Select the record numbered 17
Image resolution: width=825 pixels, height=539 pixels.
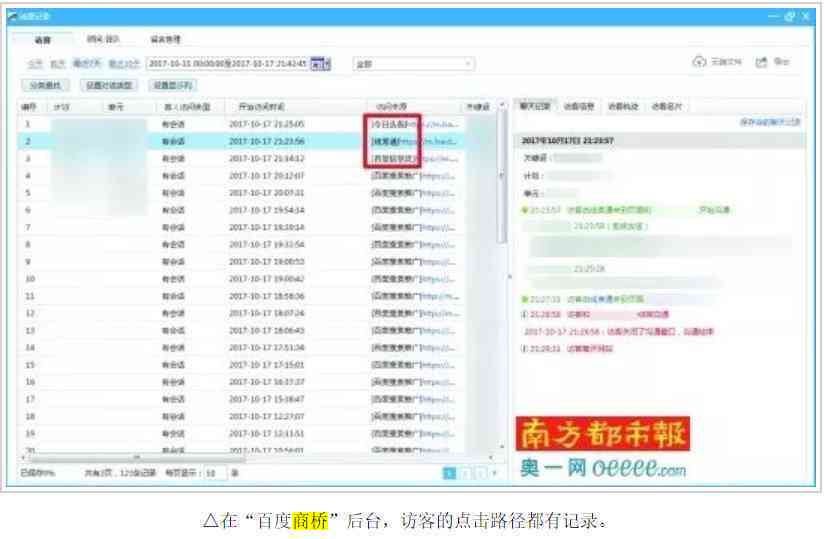coord(257,399)
